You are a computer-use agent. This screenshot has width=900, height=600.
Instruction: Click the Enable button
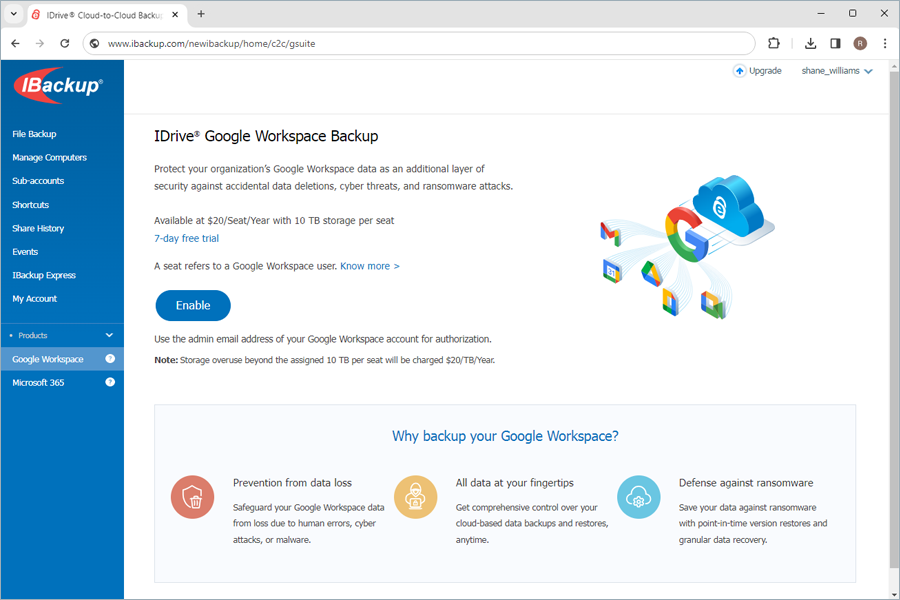(x=193, y=305)
